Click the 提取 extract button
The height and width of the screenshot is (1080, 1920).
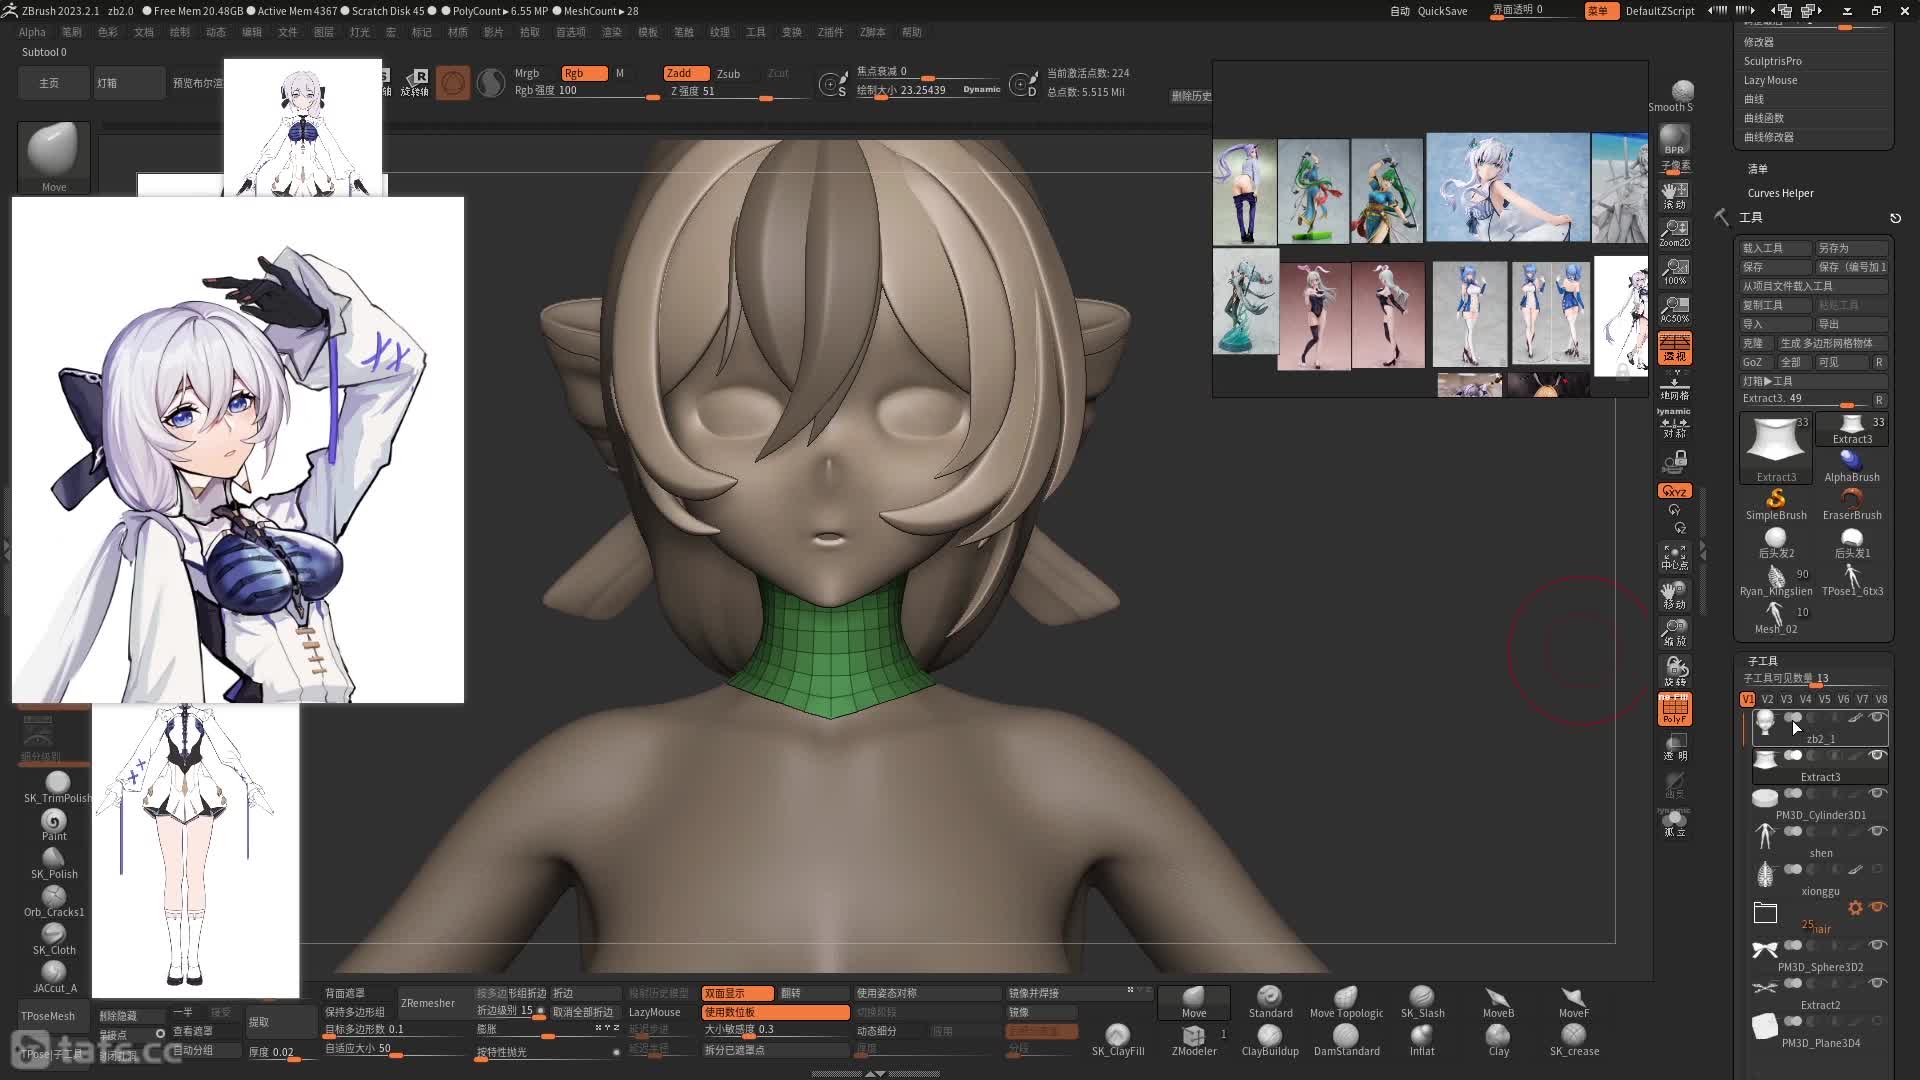(281, 1022)
